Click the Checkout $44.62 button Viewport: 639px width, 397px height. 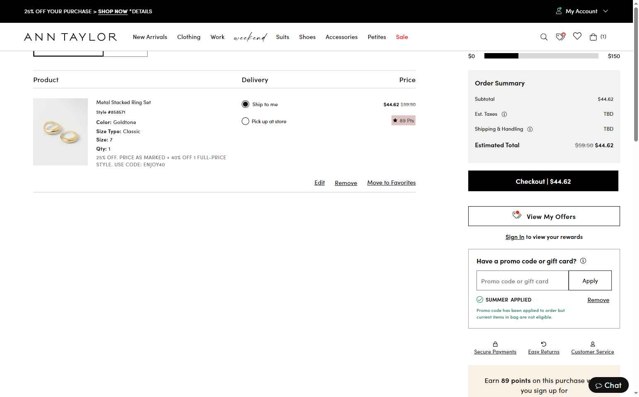[x=543, y=181]
